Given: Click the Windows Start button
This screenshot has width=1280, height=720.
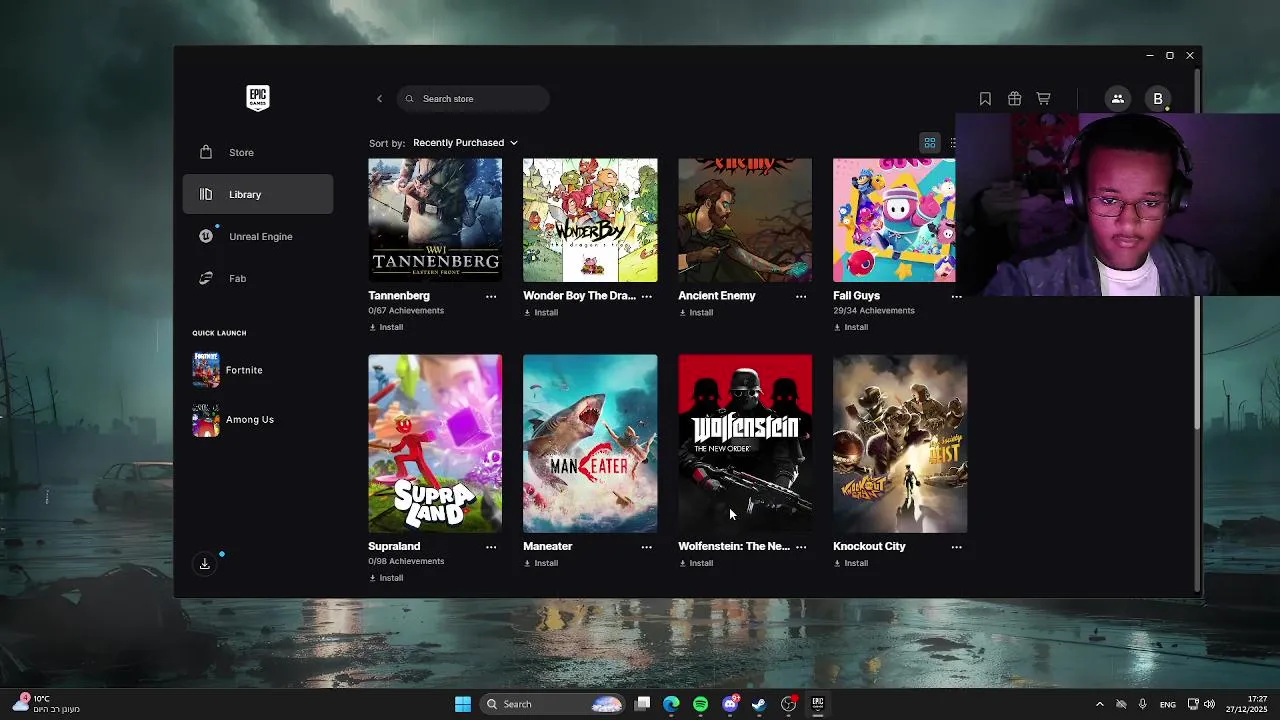Looking at the screenshot, I should (463, 704).
